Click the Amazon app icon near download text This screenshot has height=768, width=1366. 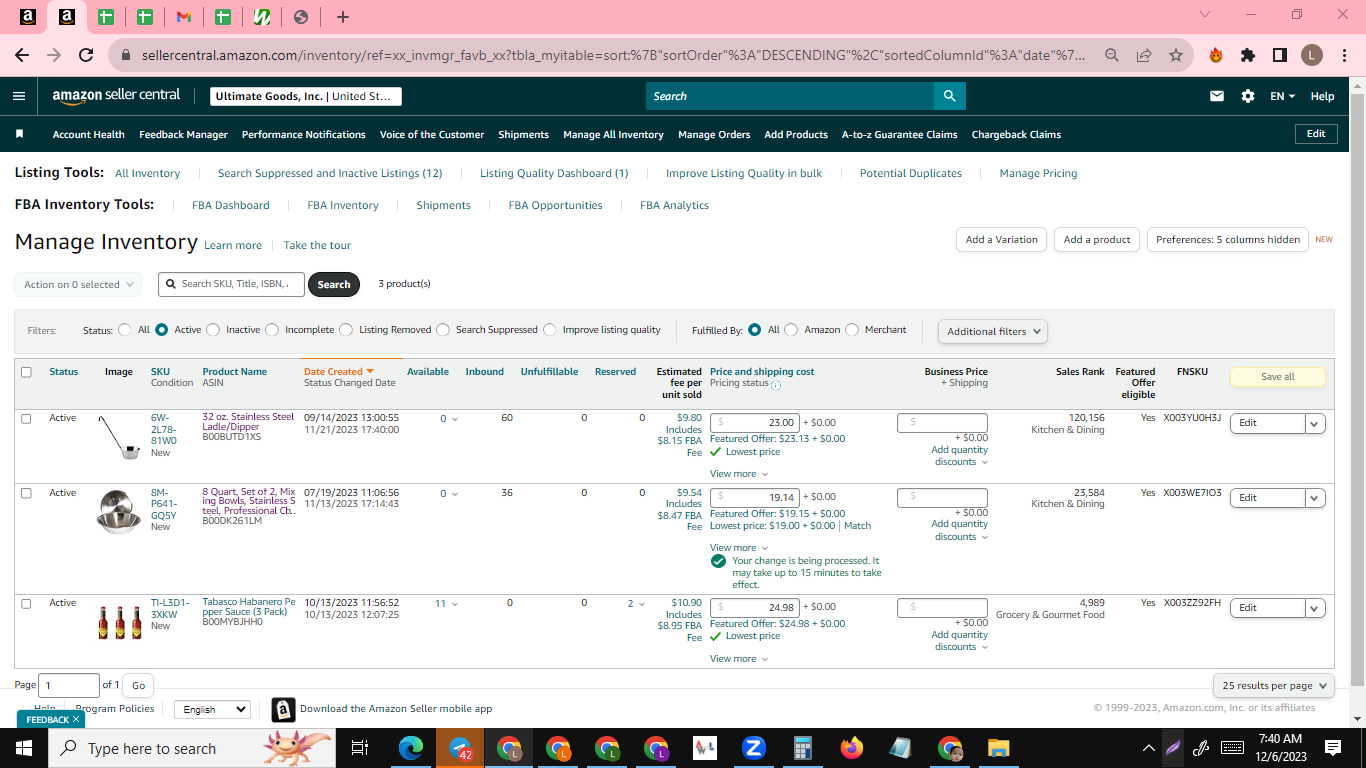point(283,709)
